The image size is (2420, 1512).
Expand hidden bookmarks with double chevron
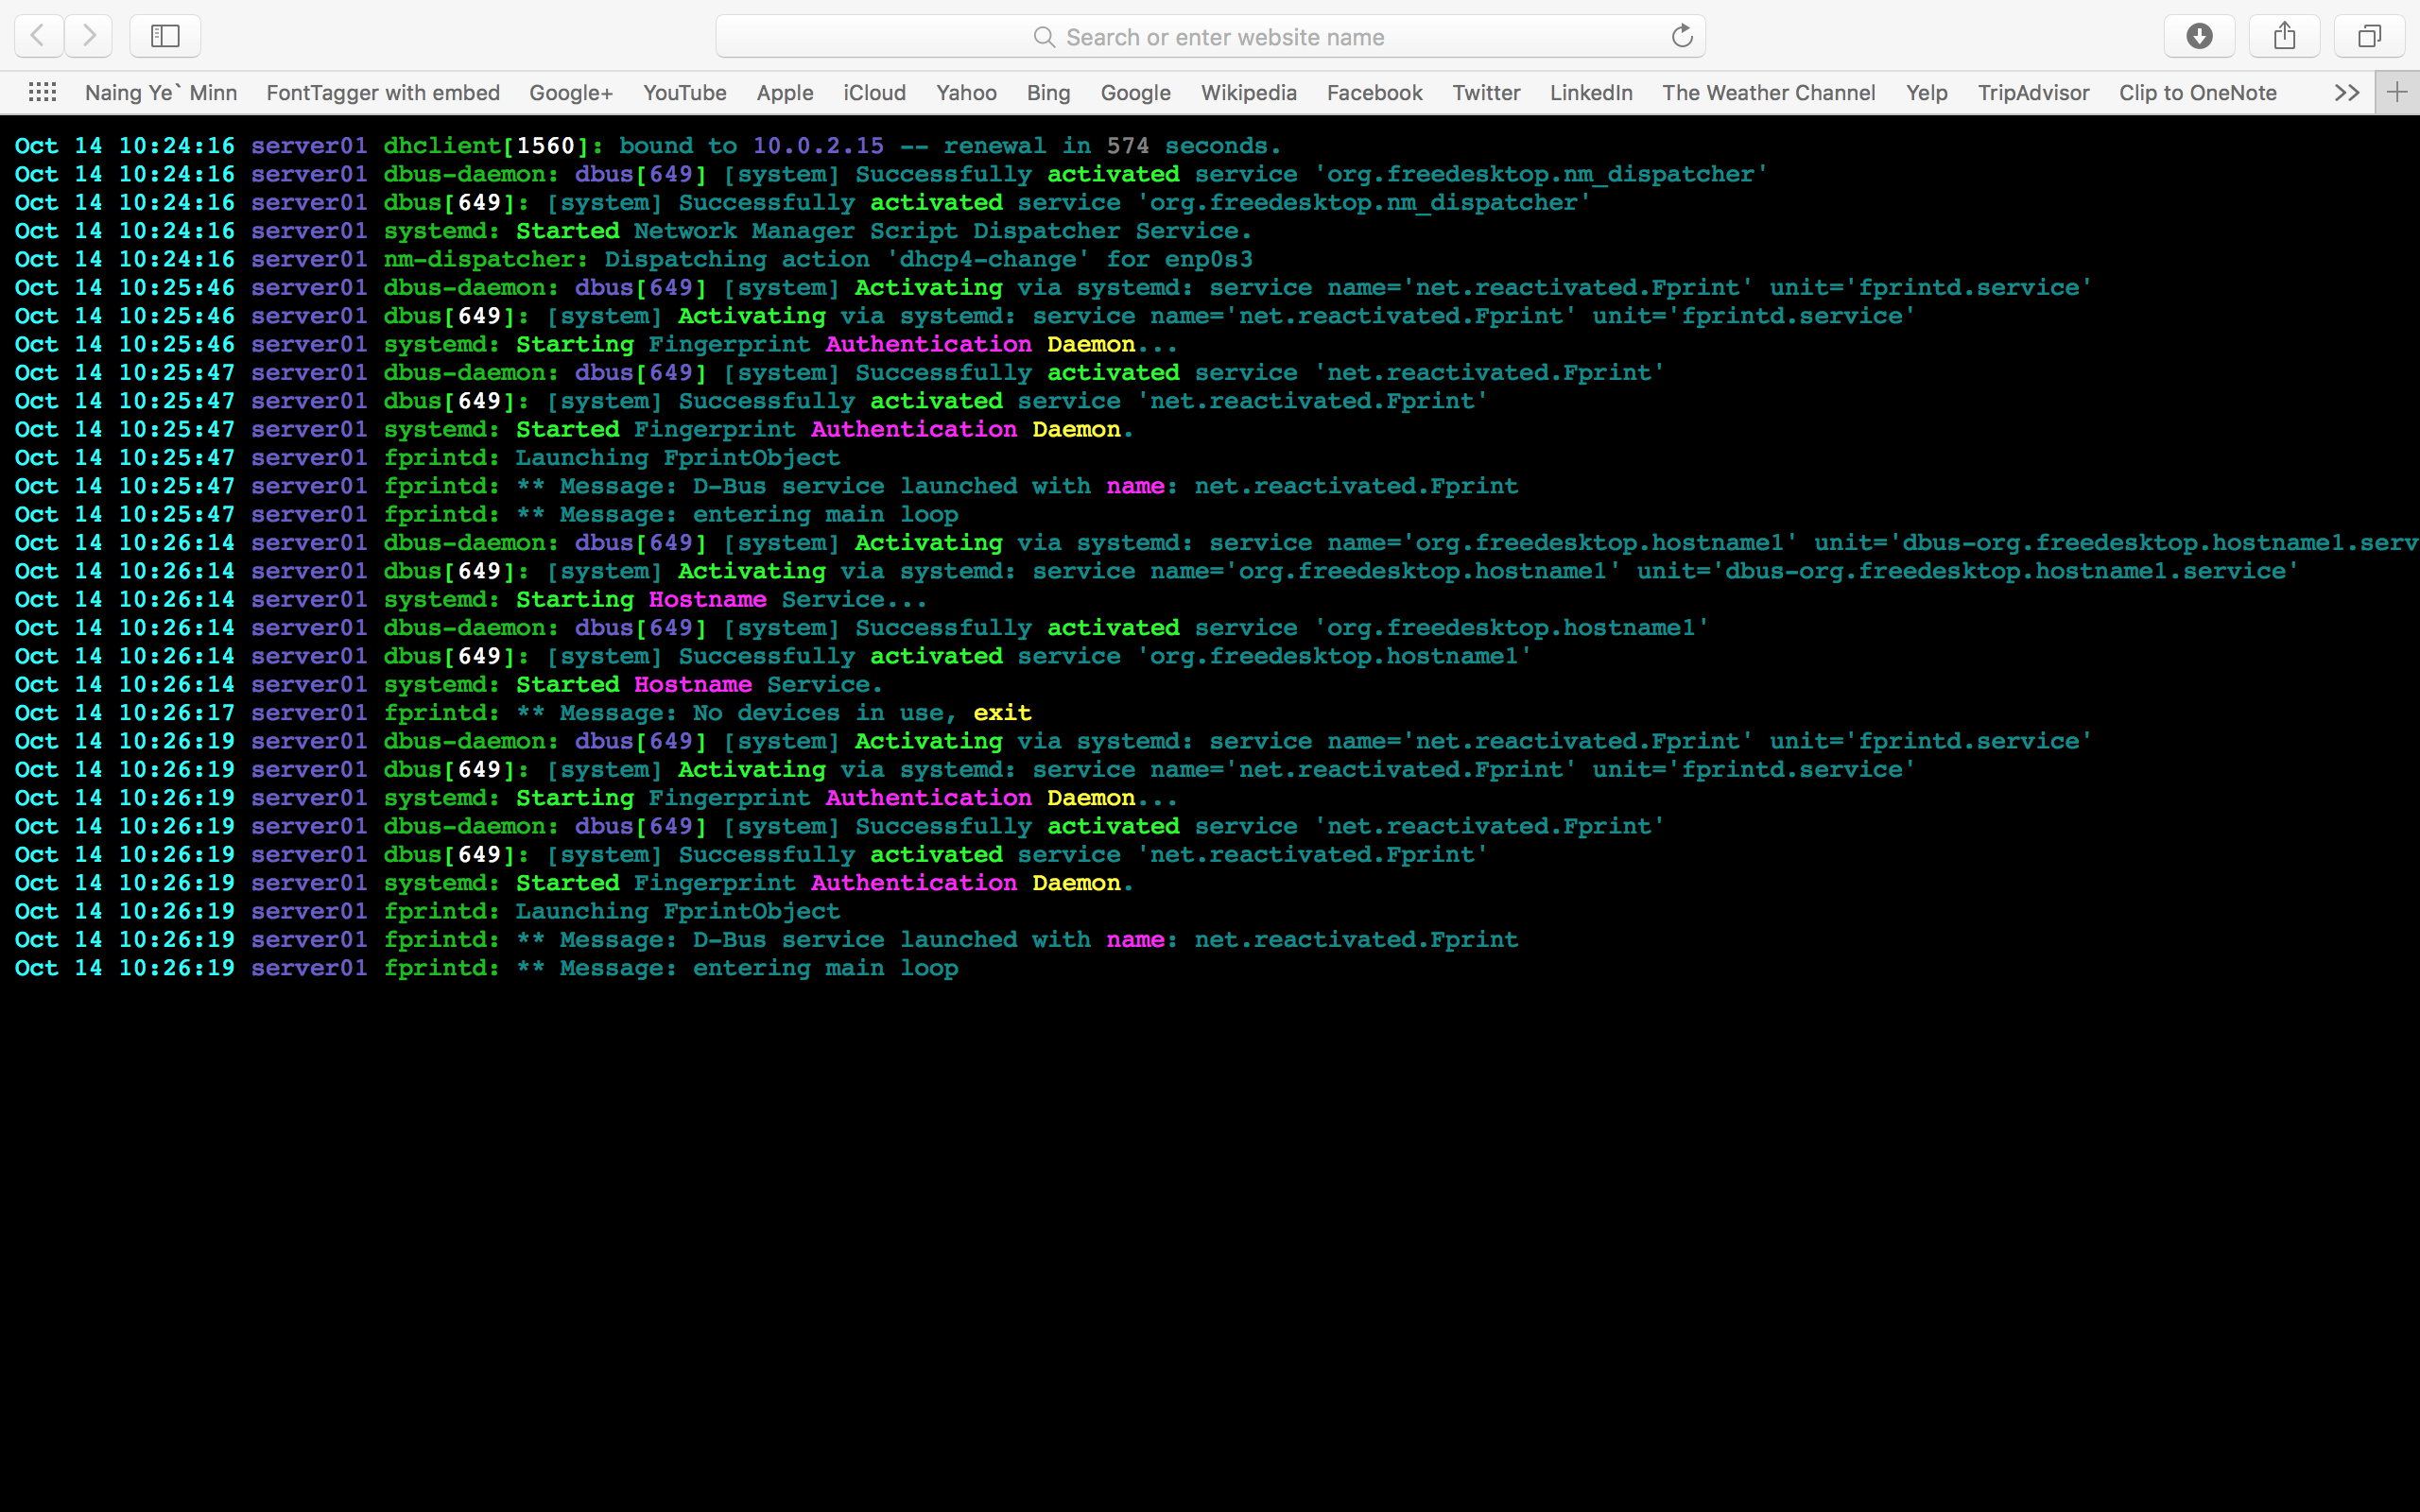point(2347,92)
